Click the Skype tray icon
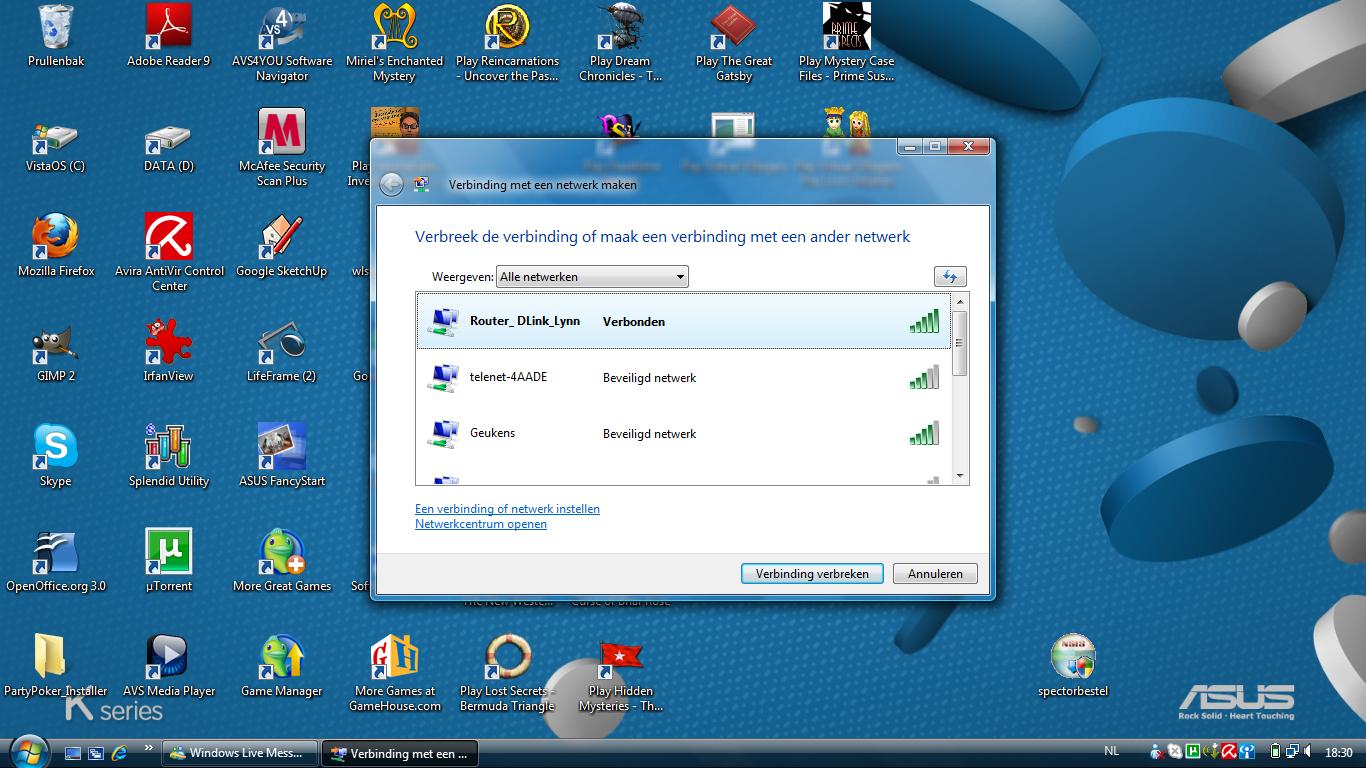 (x=1175, y=753)
